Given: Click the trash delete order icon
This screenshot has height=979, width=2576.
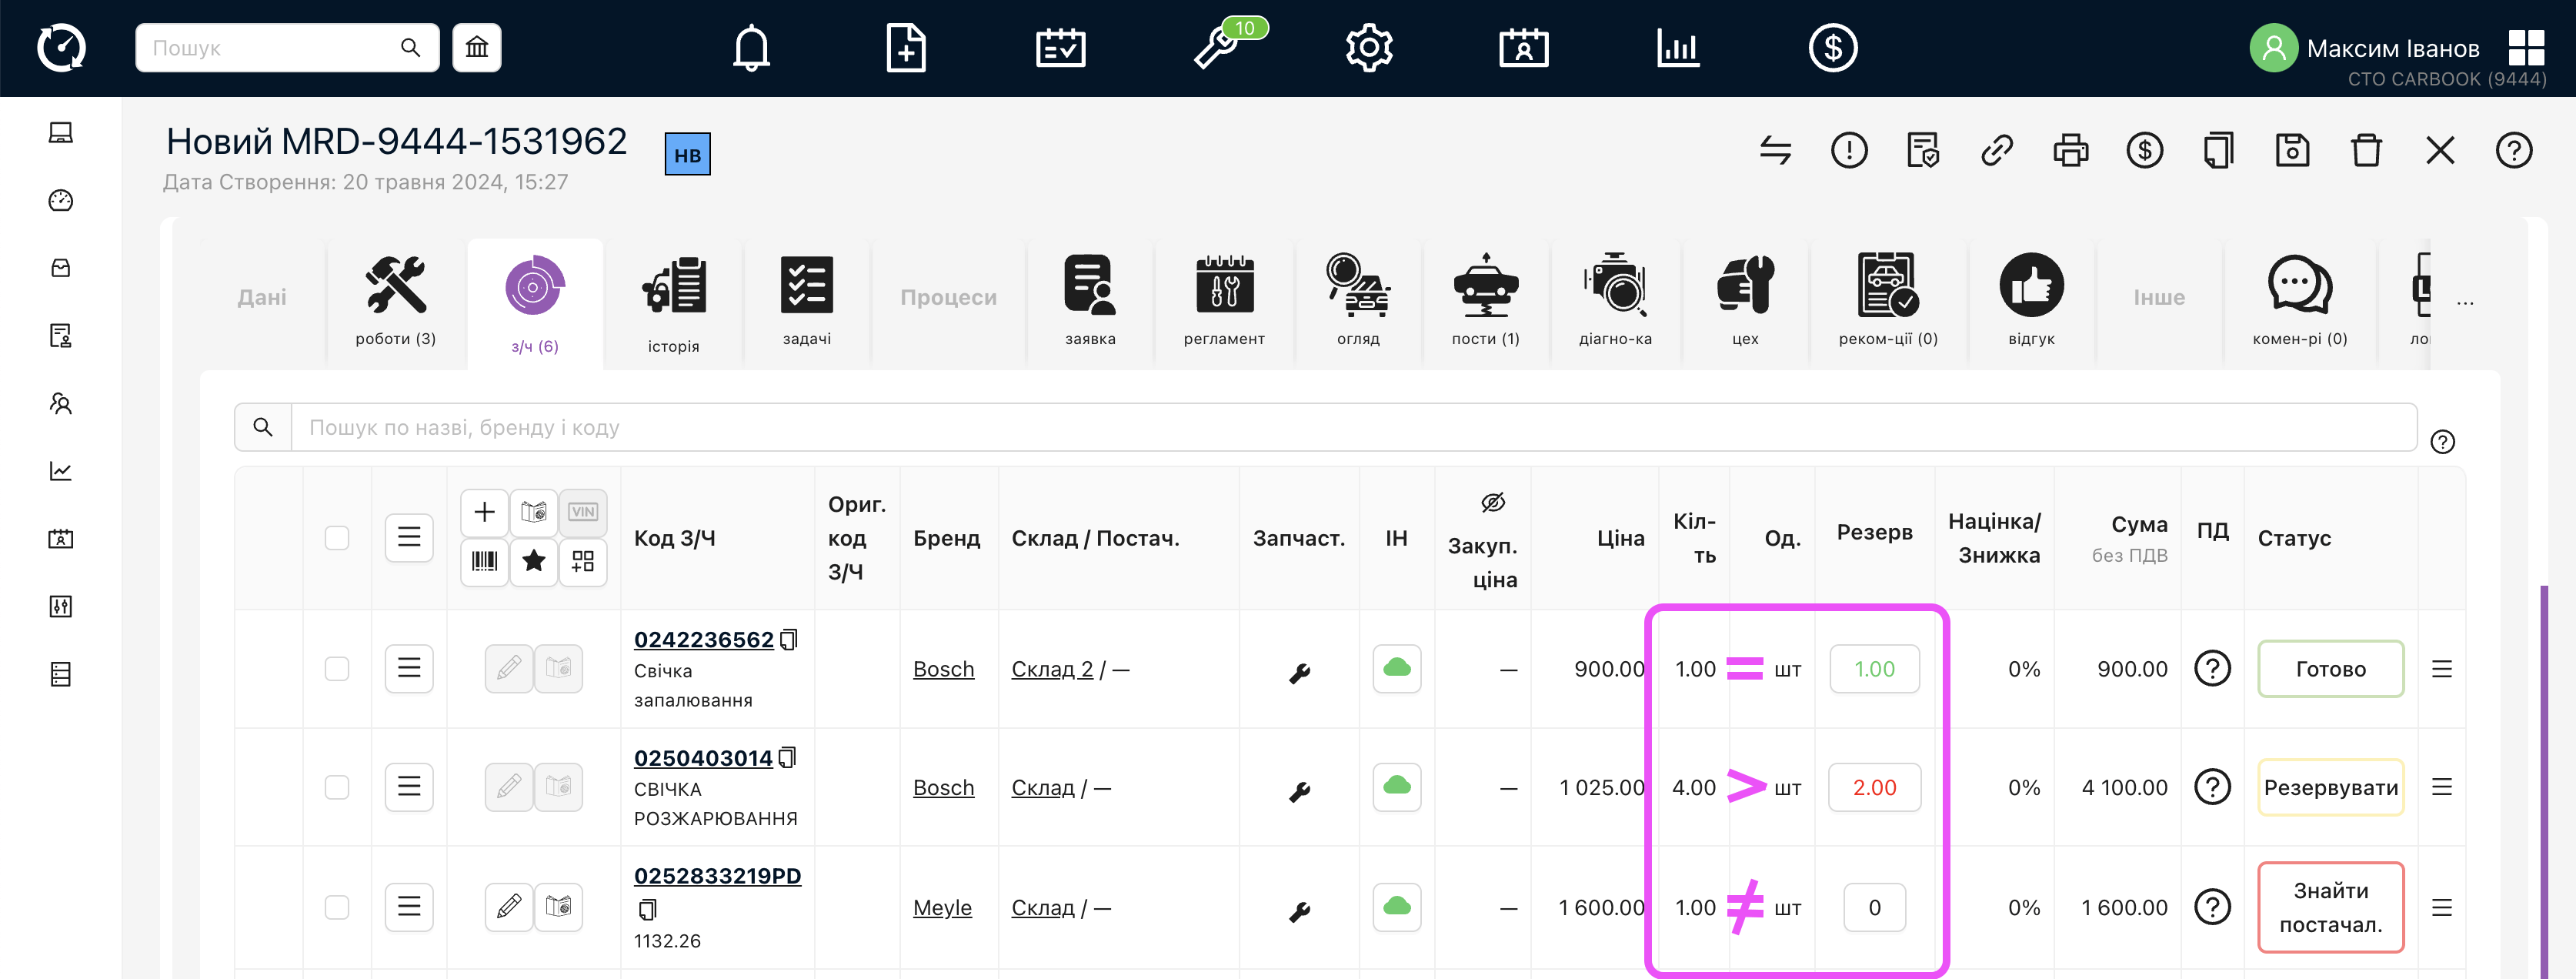Looking at the screenshot, I should click(2366, 151).
